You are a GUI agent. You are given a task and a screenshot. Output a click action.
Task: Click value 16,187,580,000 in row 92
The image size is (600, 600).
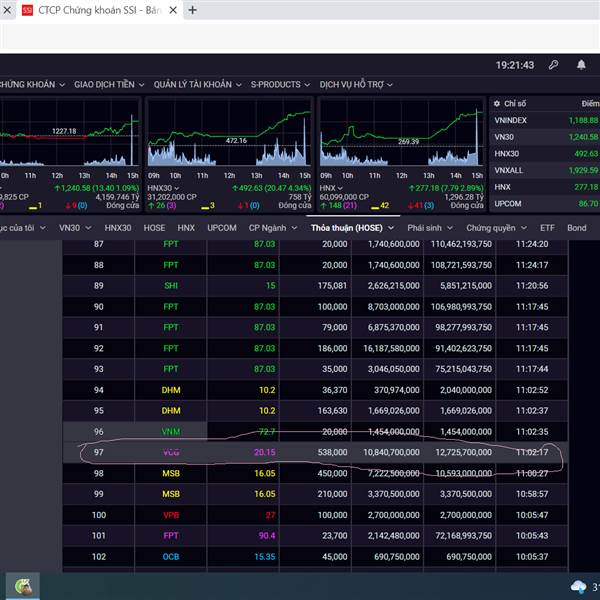tap(391, 349)
